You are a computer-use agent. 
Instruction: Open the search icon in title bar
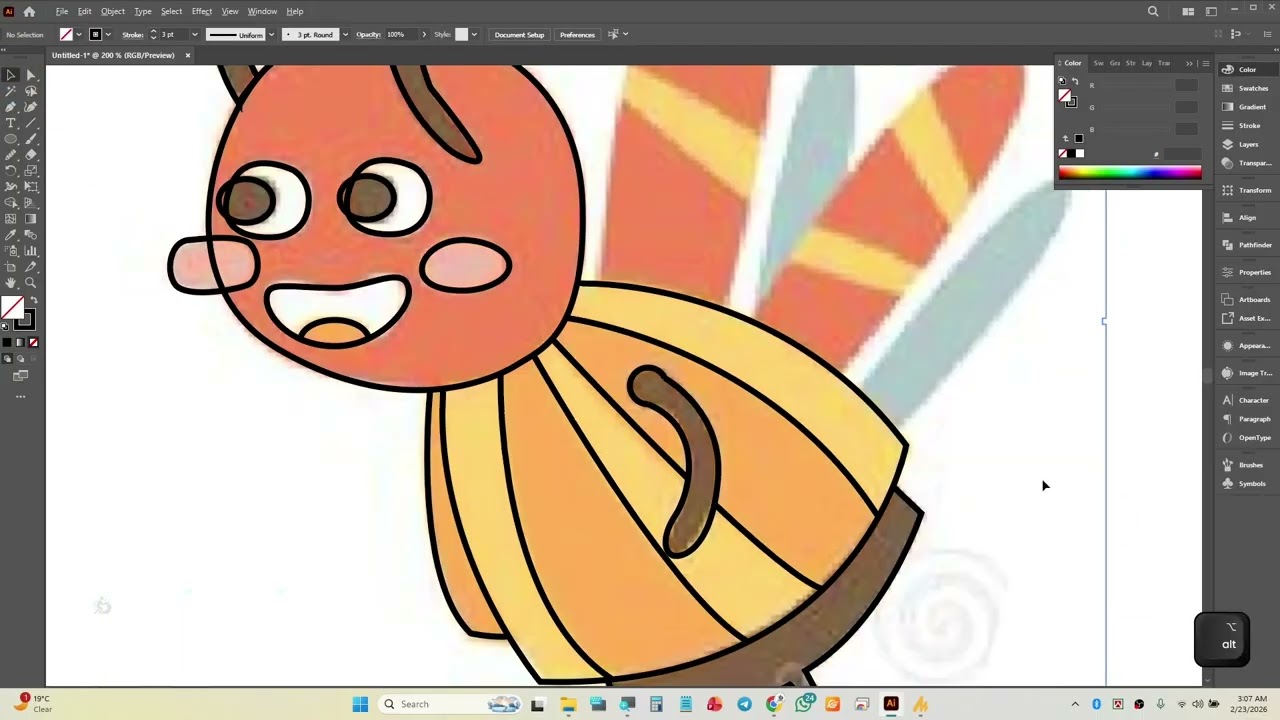tap(1153, 11)
